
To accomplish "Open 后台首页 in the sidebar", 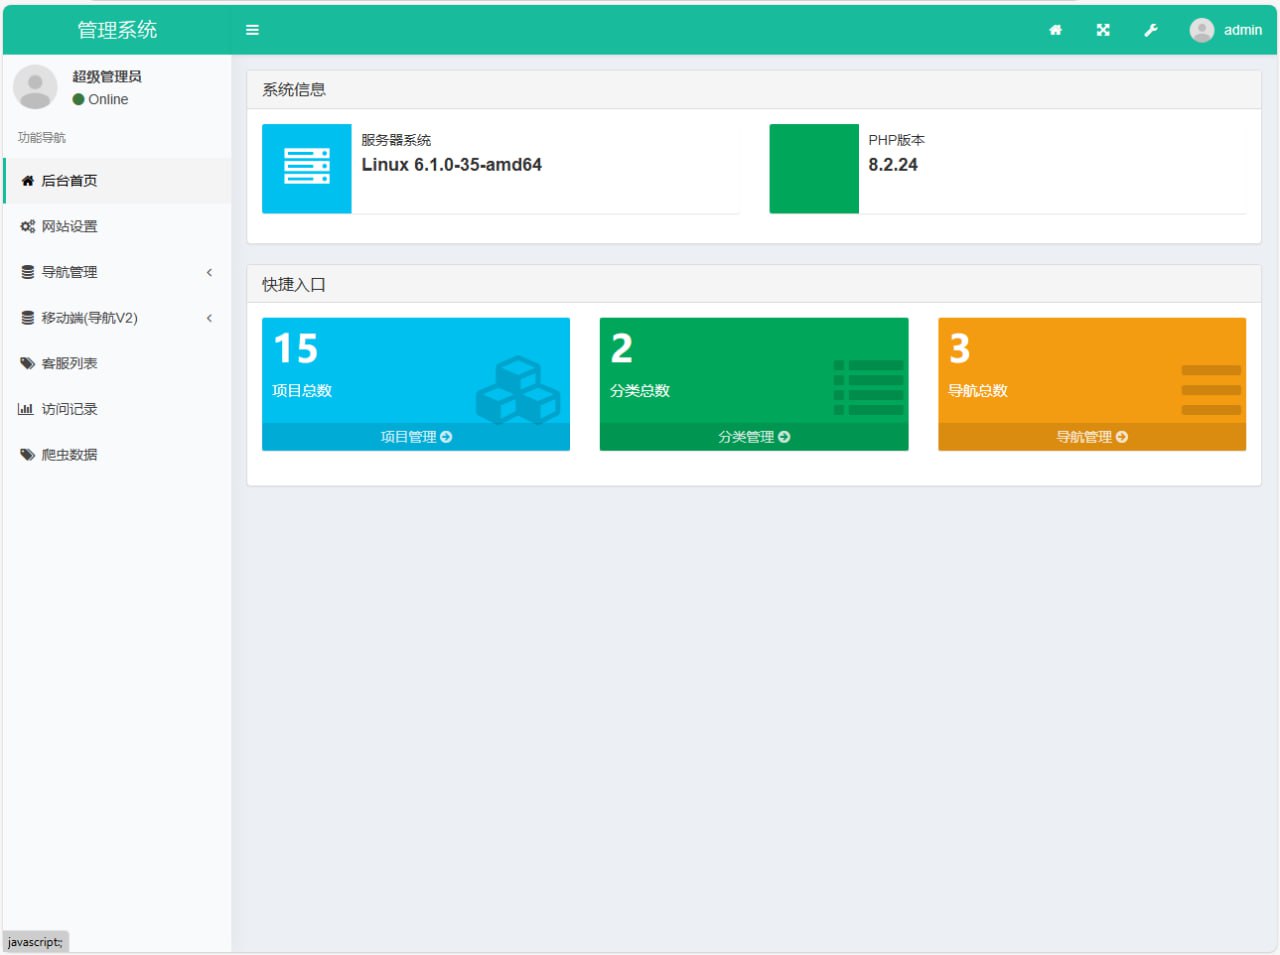I will point(69,181).
